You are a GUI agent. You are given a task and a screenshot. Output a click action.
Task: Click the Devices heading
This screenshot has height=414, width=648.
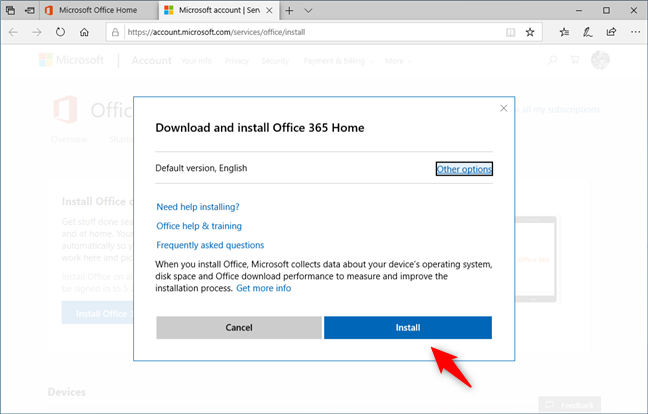click(x=67, y=392)
